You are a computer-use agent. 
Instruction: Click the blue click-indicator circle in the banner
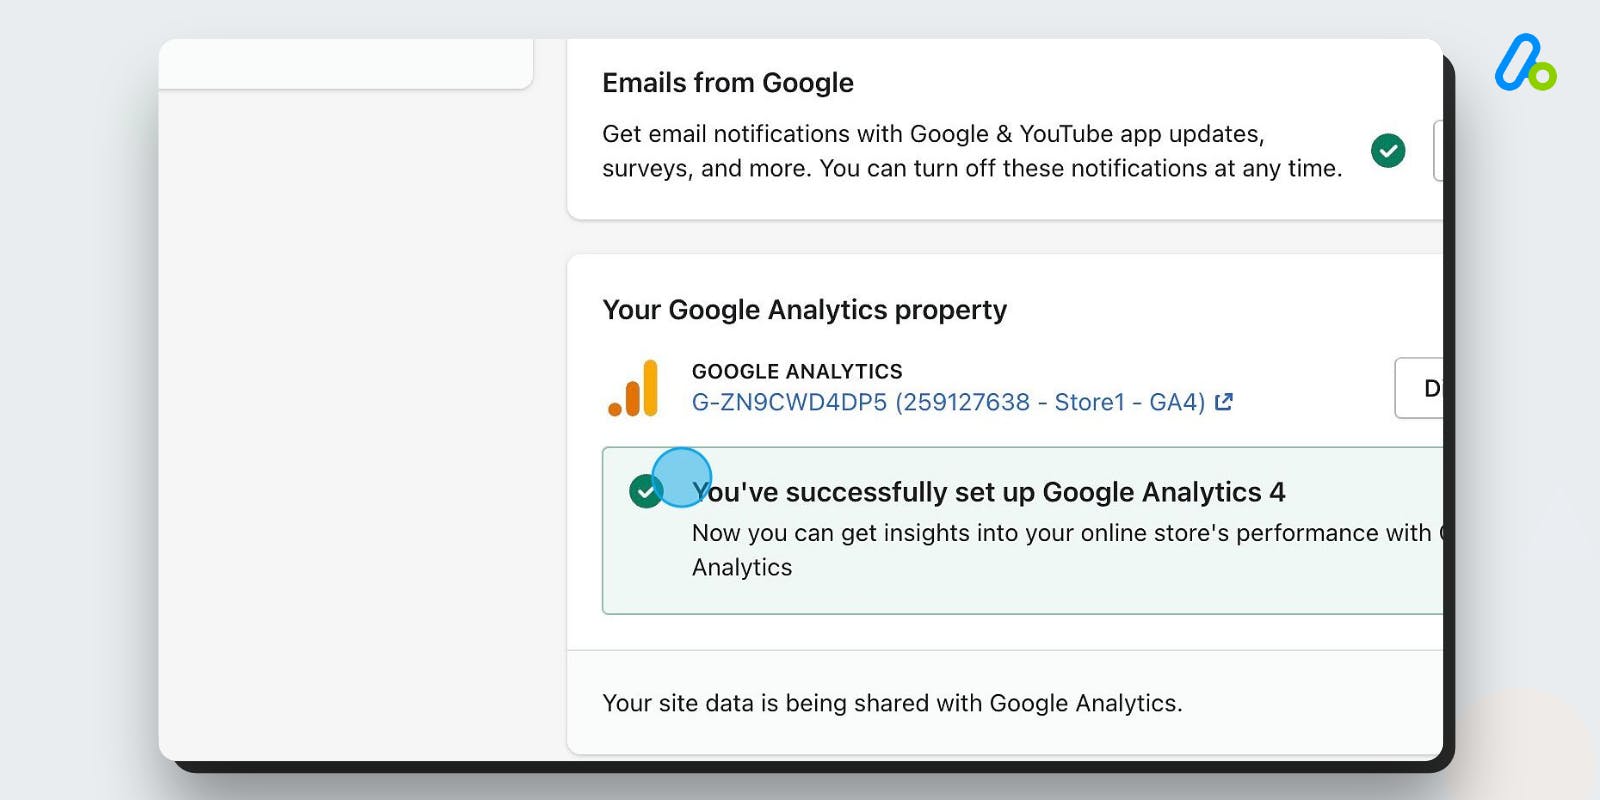pos(683,476)
